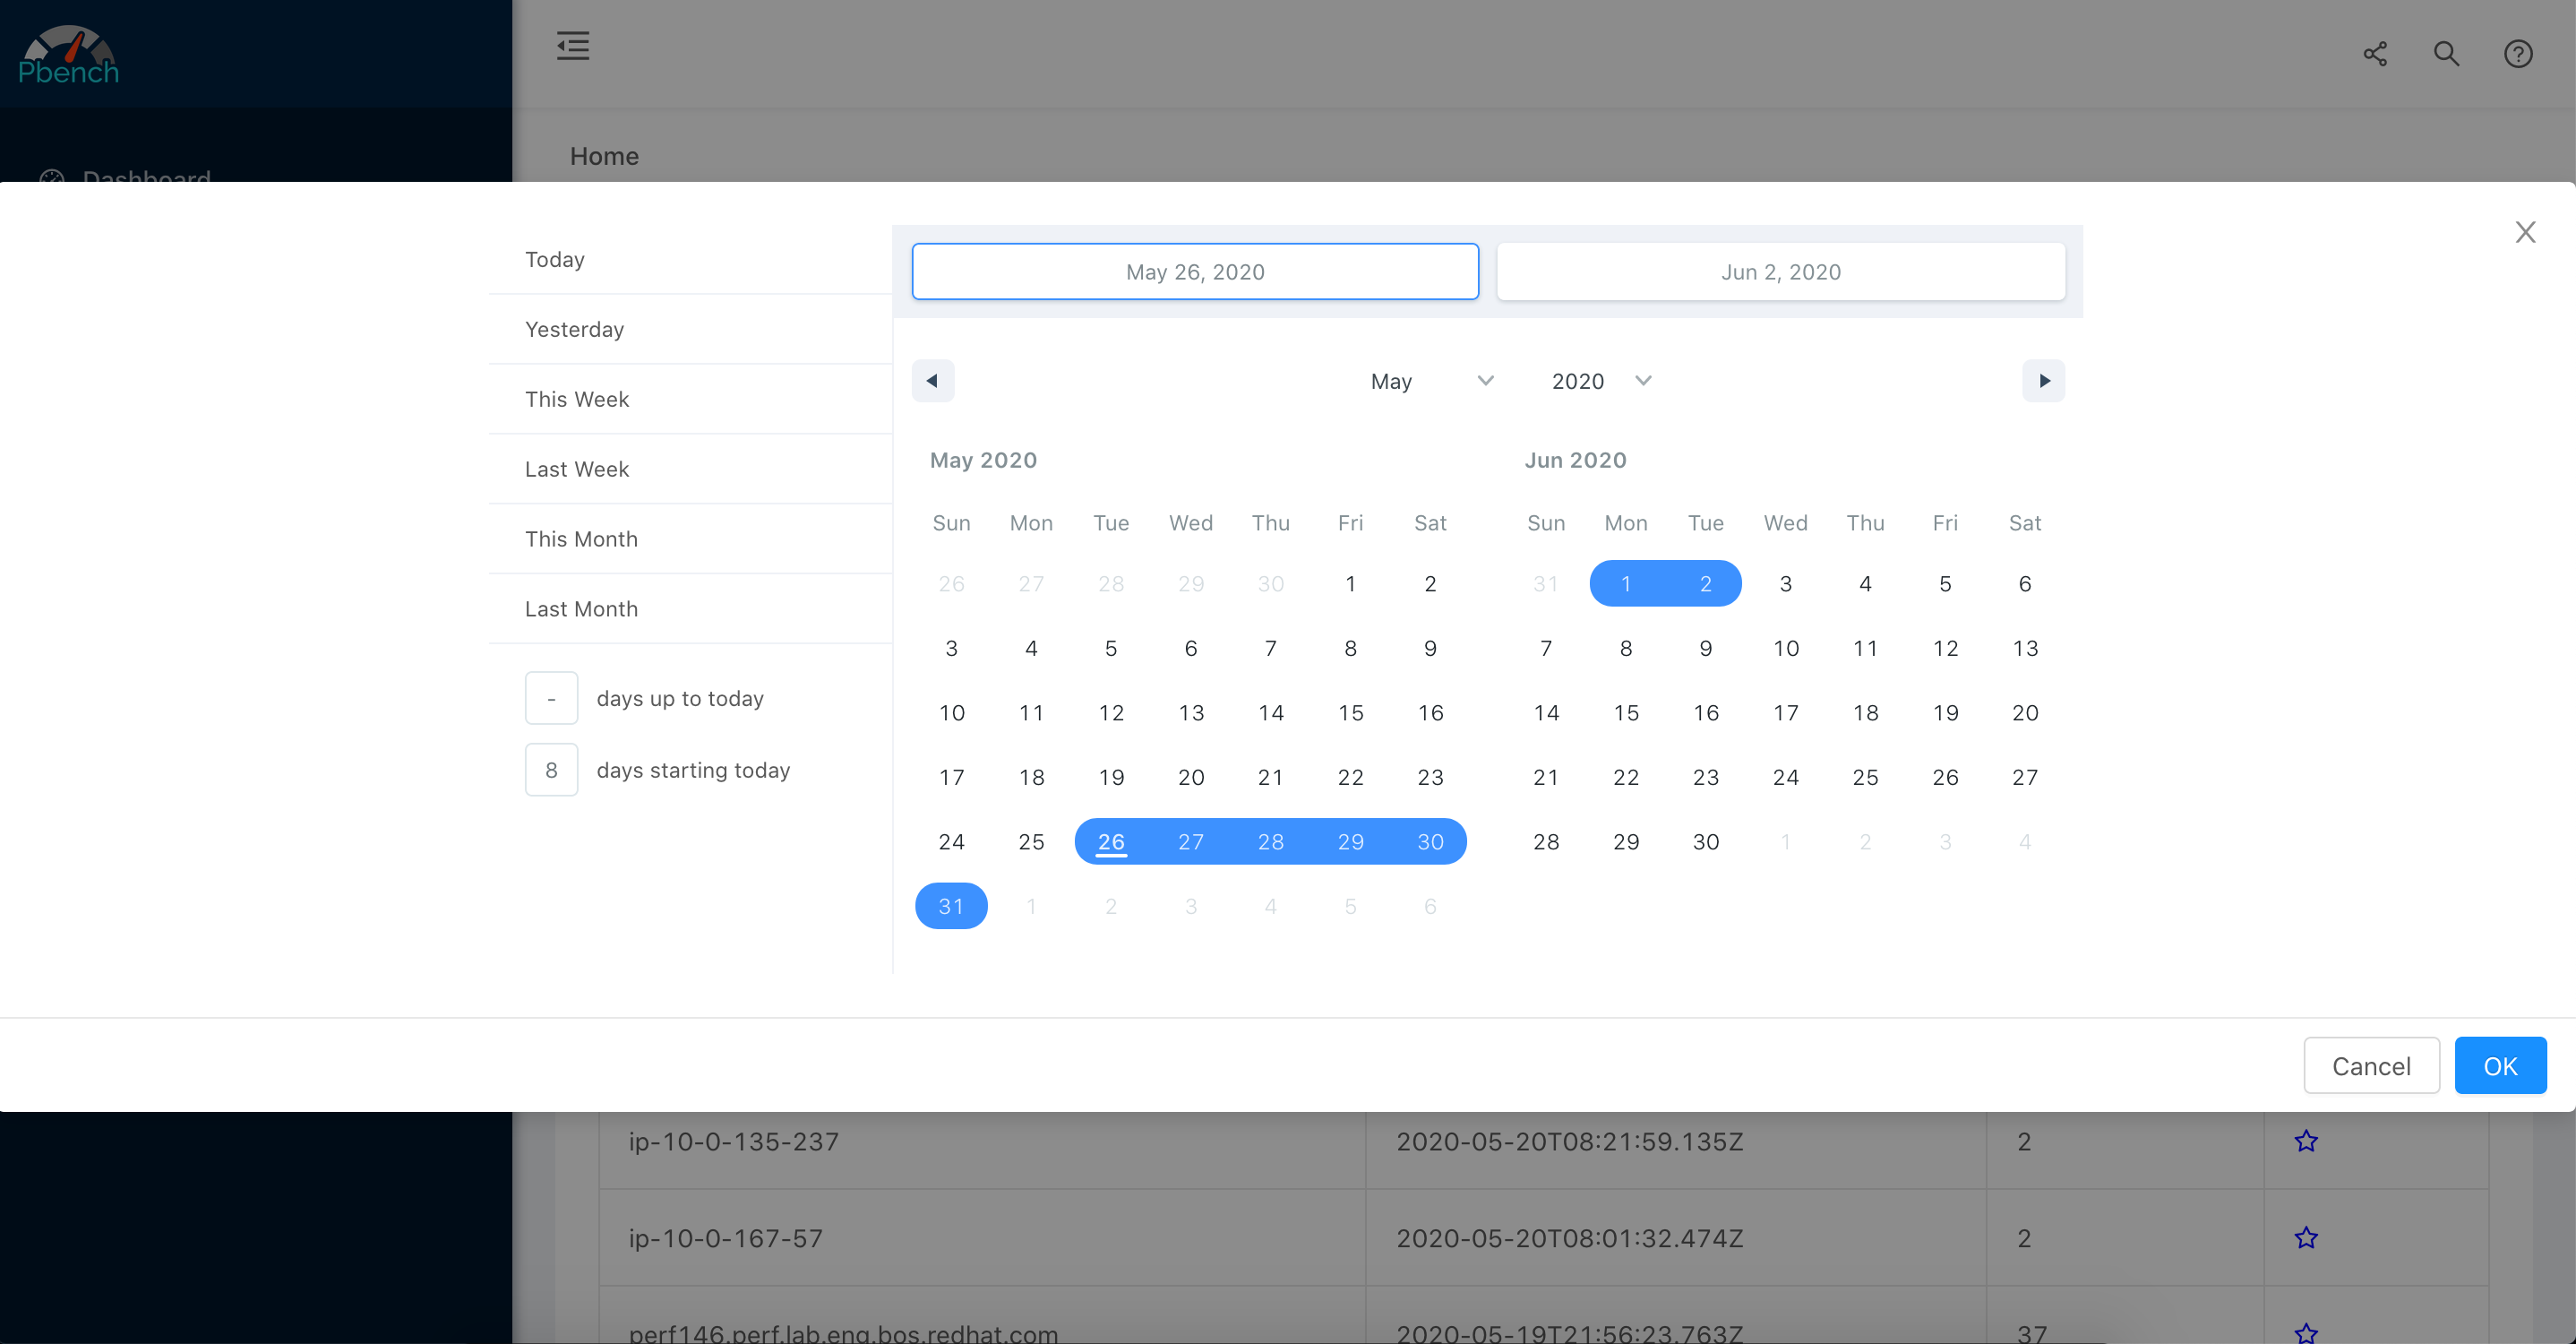The width and height of the screenshot is (2576, 1344).
Task: Select May 1 in the calendar
Action: pyautogui.click(x=1350, y=584)
